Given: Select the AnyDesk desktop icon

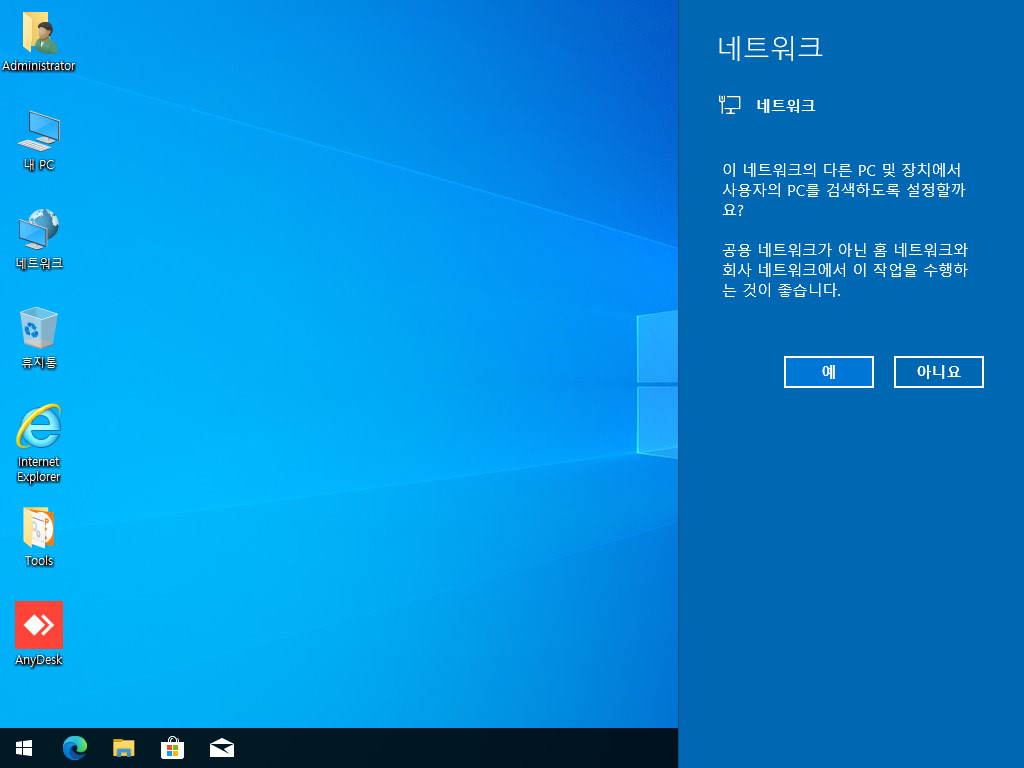Looking at the screenshot, I should (39, 633).
